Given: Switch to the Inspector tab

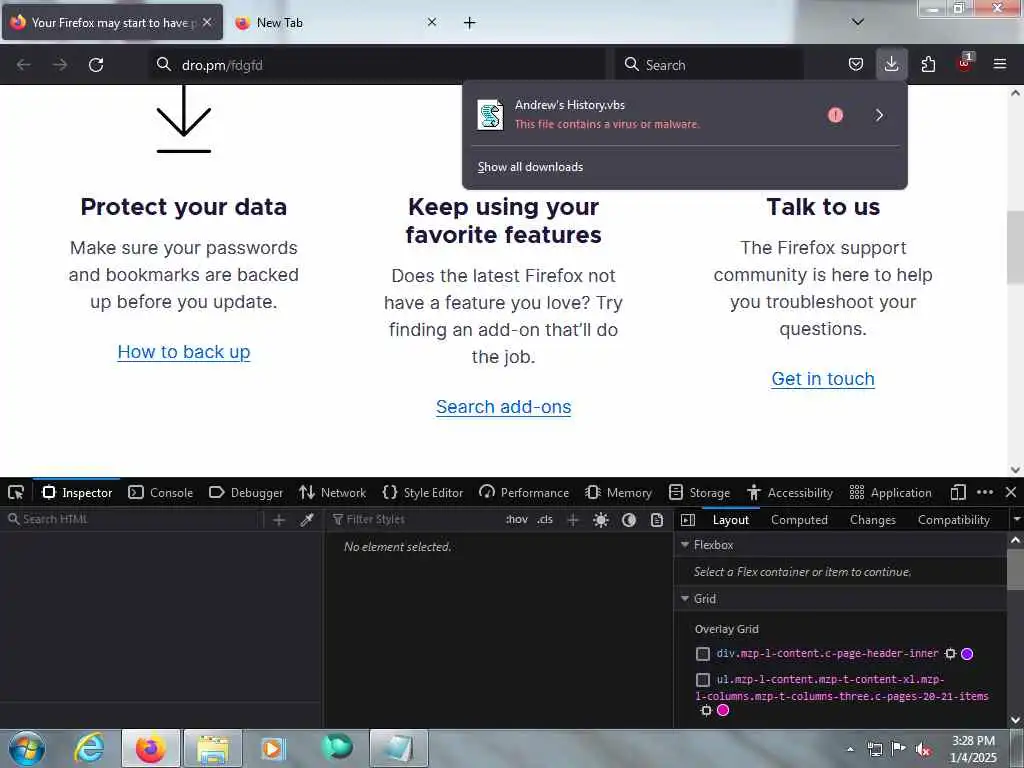Looking at the screenshot, I should point(77,493).
